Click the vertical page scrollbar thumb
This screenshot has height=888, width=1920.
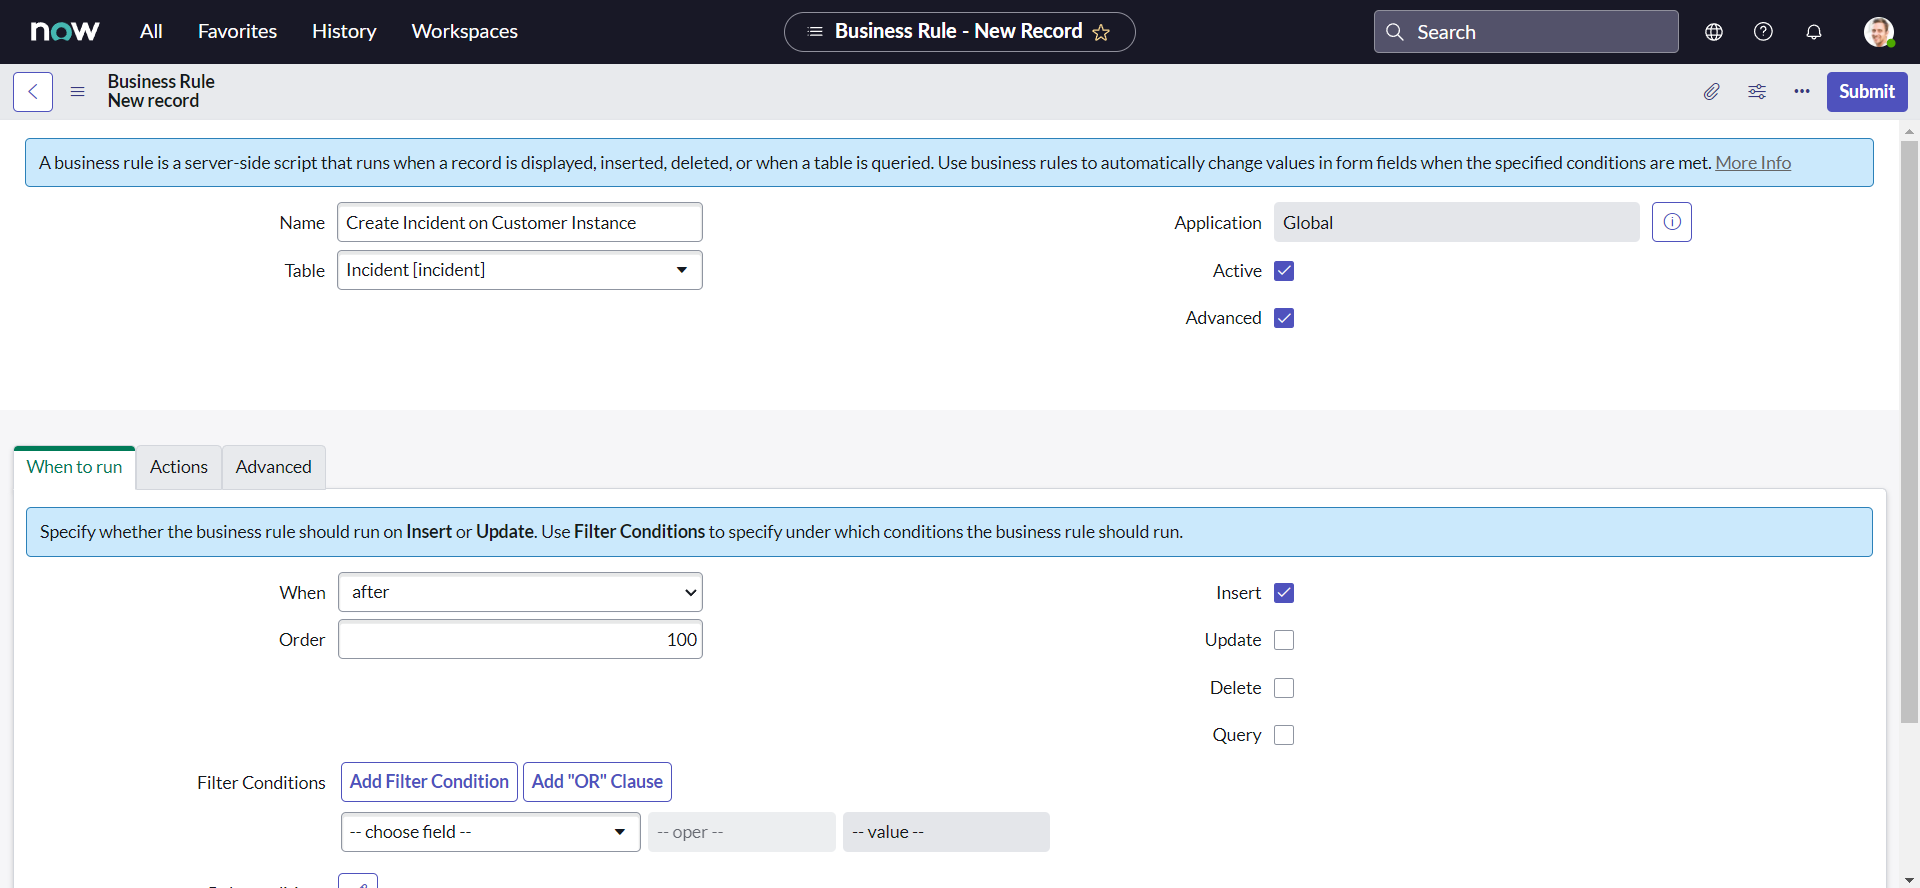click(x=1909, y=431)
